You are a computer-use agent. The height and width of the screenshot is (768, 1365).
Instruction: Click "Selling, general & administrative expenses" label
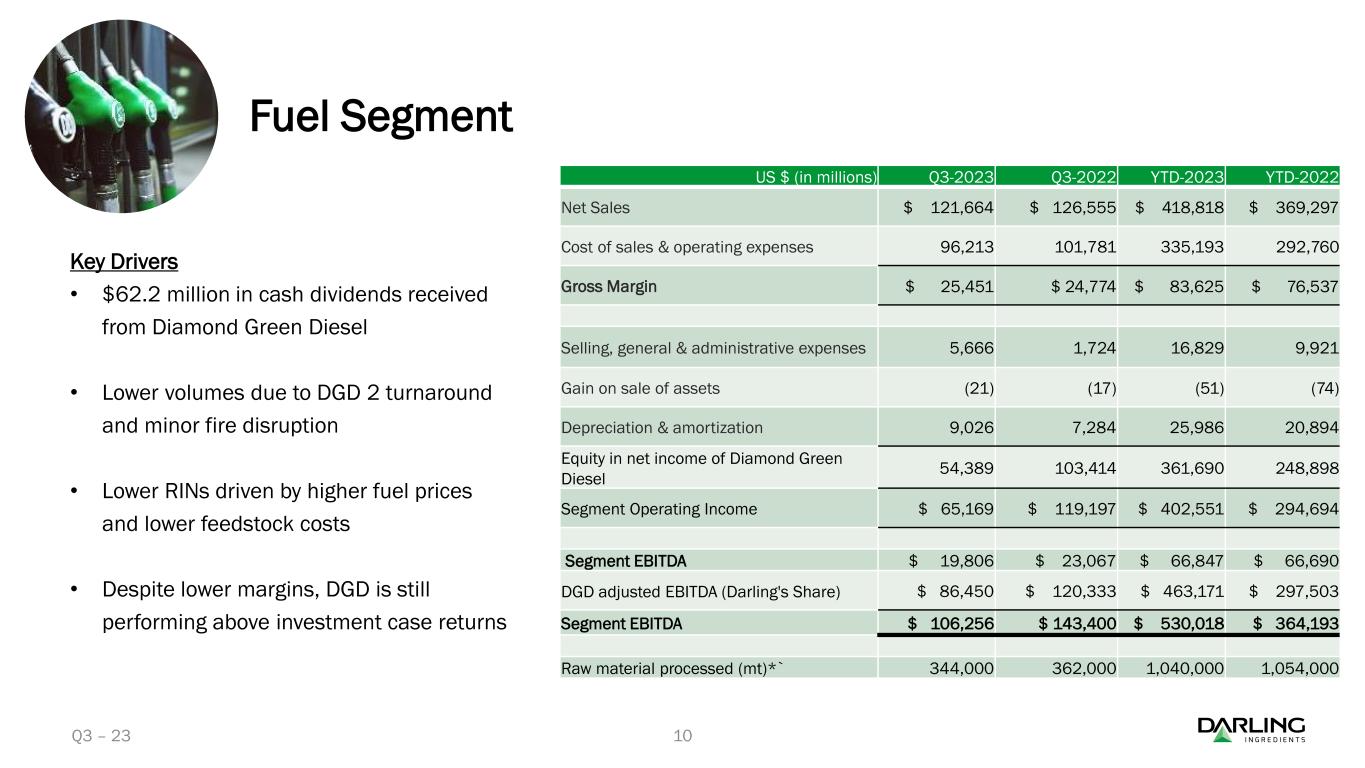click(x=714, y=348)
